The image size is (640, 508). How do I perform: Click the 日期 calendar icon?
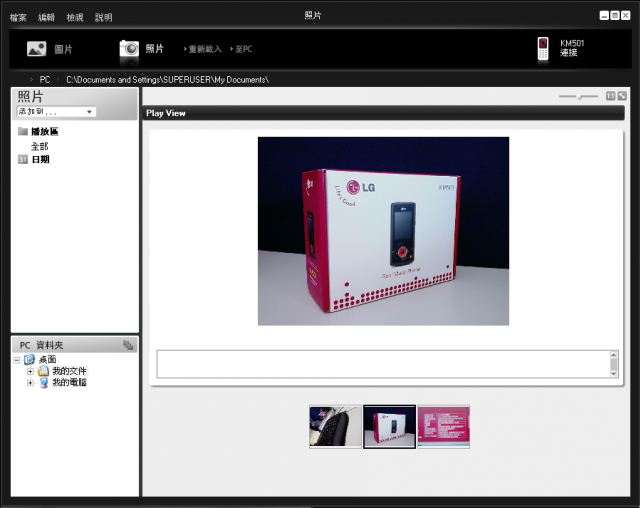[x=23, y=160]
